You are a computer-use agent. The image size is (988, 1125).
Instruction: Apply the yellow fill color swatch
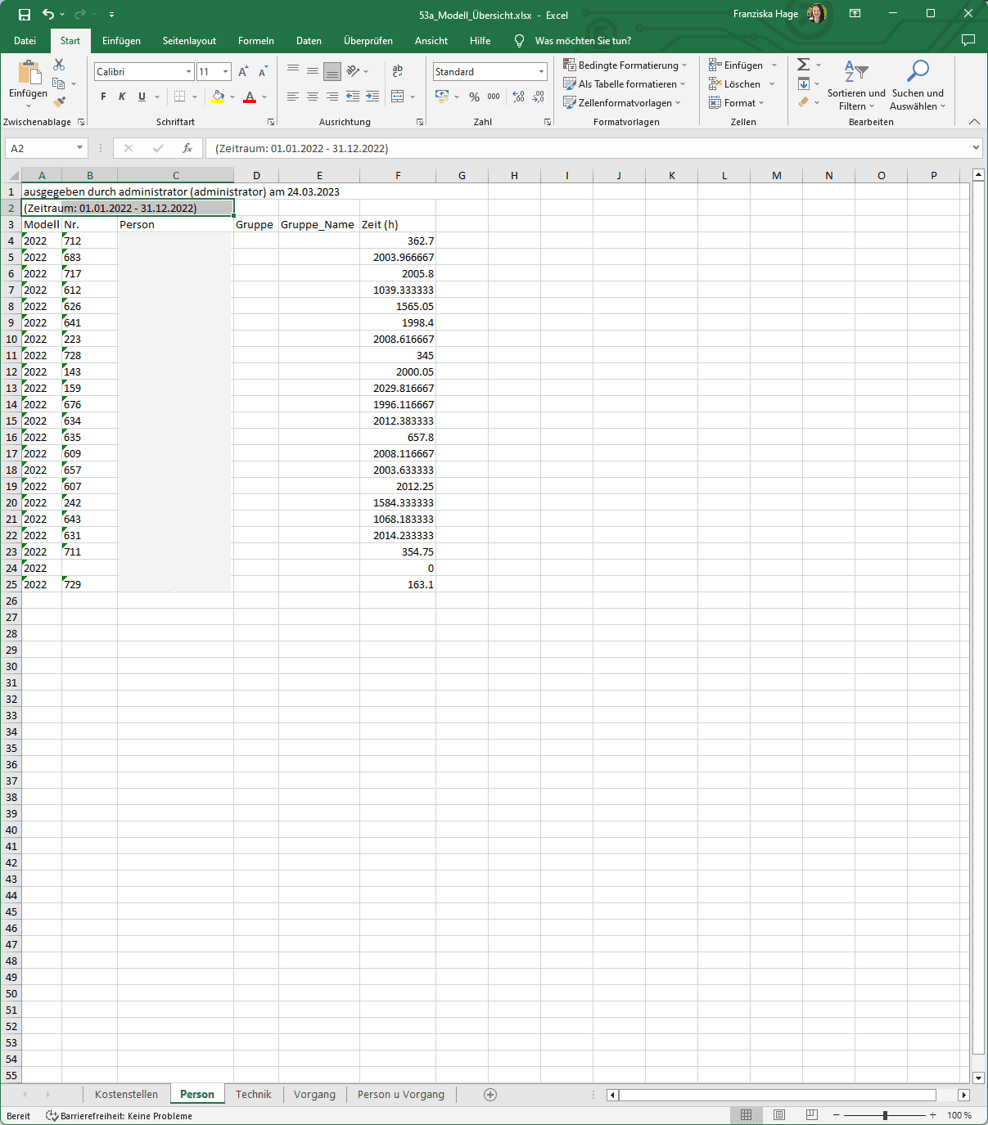tap(218, 97)
